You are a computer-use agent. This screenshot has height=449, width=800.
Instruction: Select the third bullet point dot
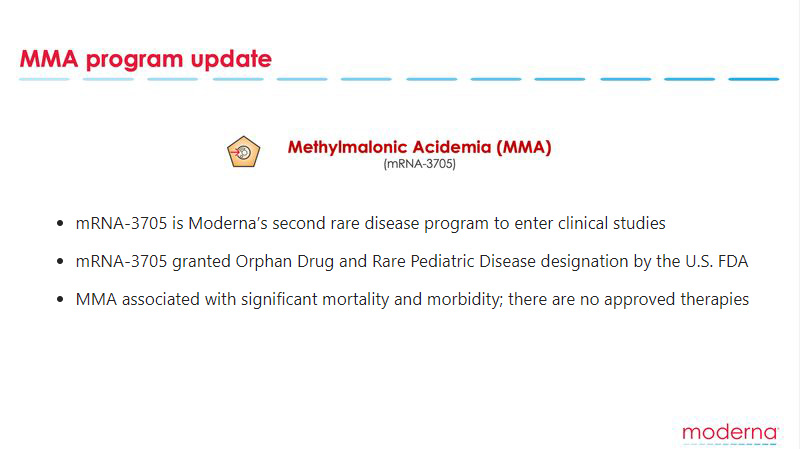(x=60, y=299)
